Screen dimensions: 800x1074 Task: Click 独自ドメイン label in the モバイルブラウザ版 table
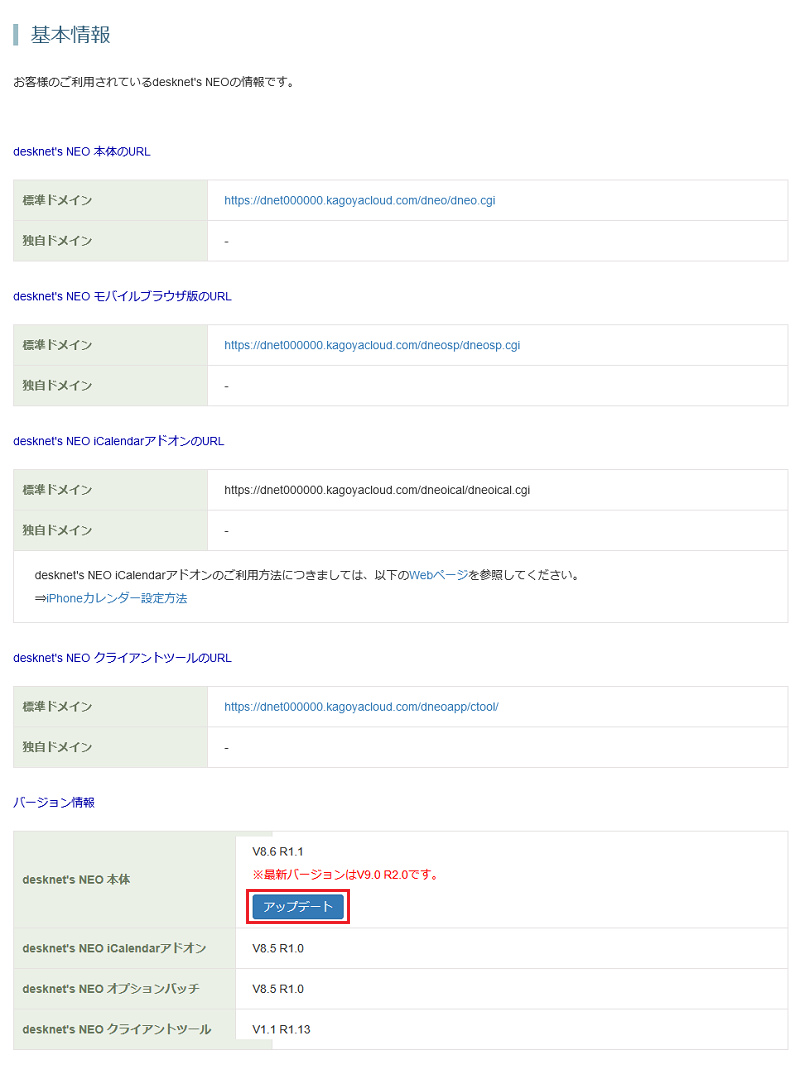tap(57, 386)
